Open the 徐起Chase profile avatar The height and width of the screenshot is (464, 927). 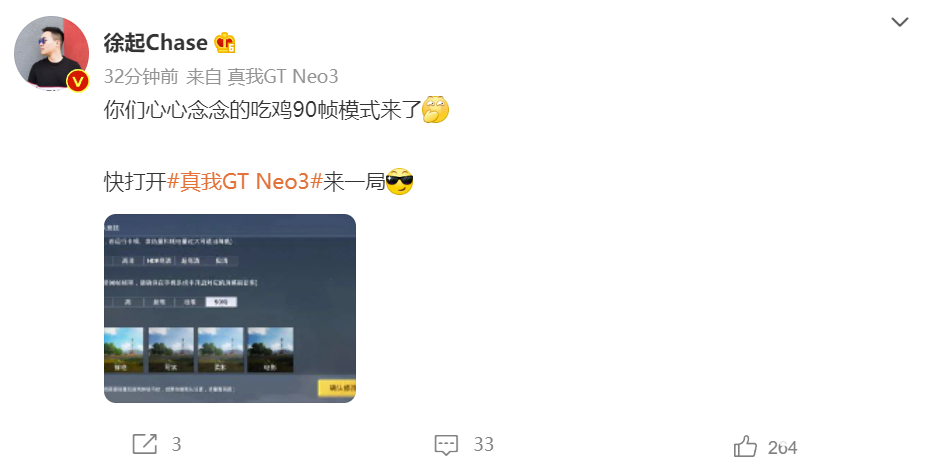tap(51, 53)
